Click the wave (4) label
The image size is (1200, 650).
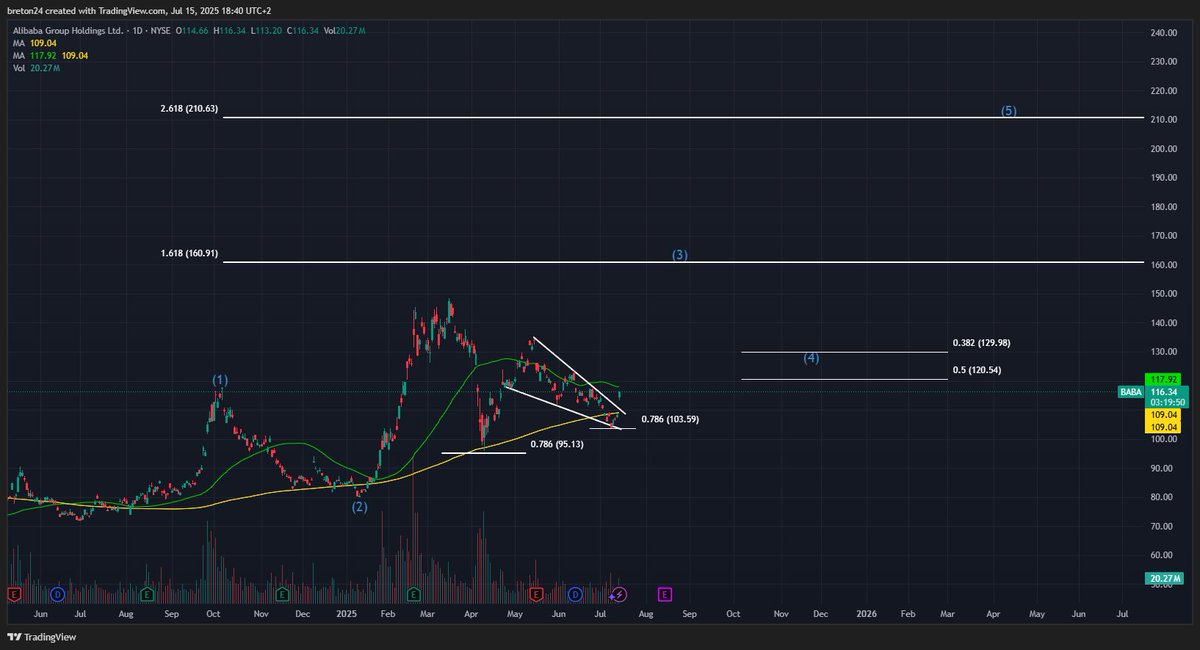tap(812, 358)
